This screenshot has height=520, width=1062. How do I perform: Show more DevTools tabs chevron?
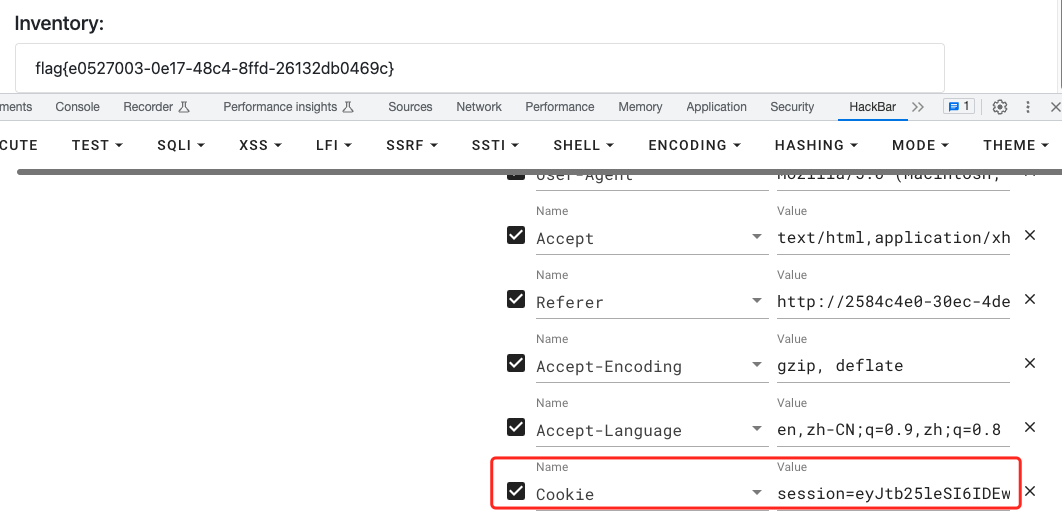click(x=920, y=107)
